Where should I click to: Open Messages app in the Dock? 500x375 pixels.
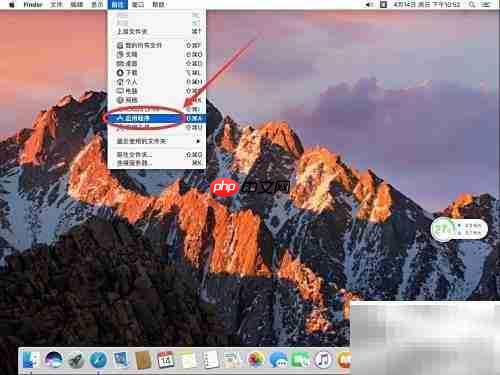278,360
